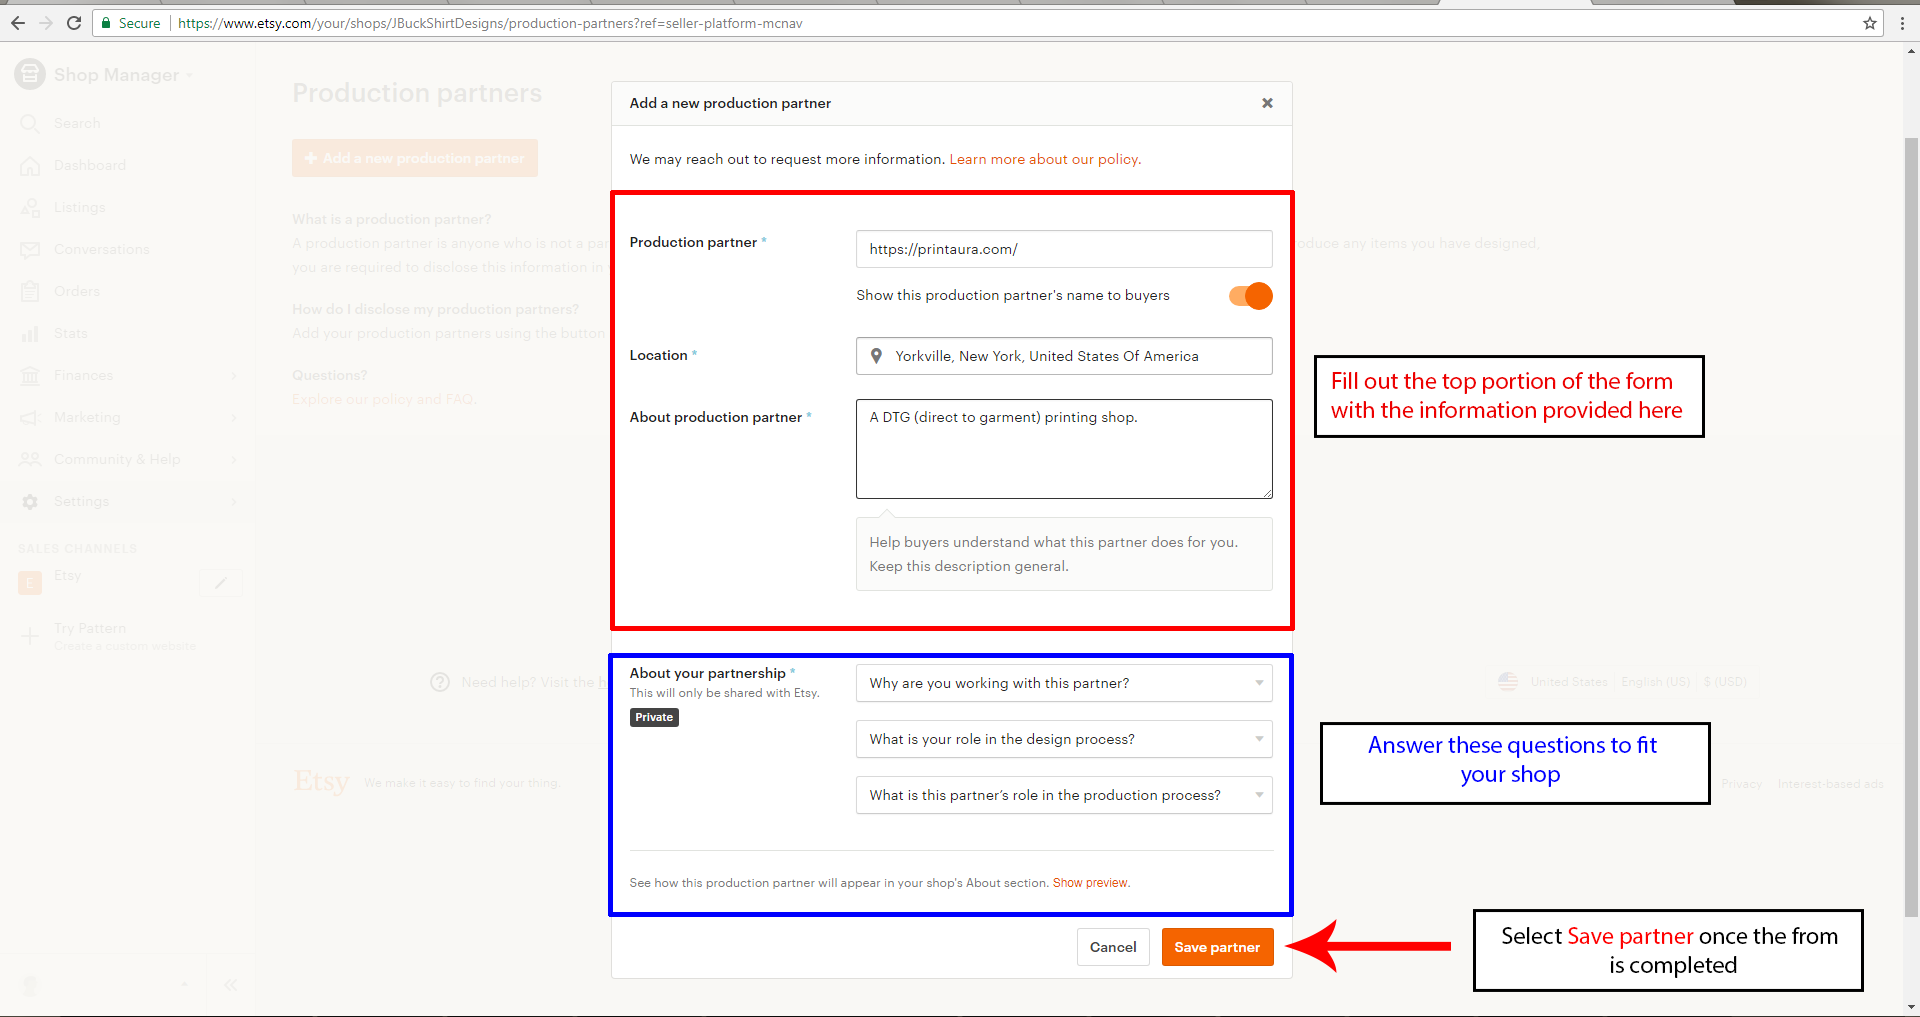Click the envelope icon beside Conversations
This screenshot has width=1920, height=1017.
tap(30, 249)
